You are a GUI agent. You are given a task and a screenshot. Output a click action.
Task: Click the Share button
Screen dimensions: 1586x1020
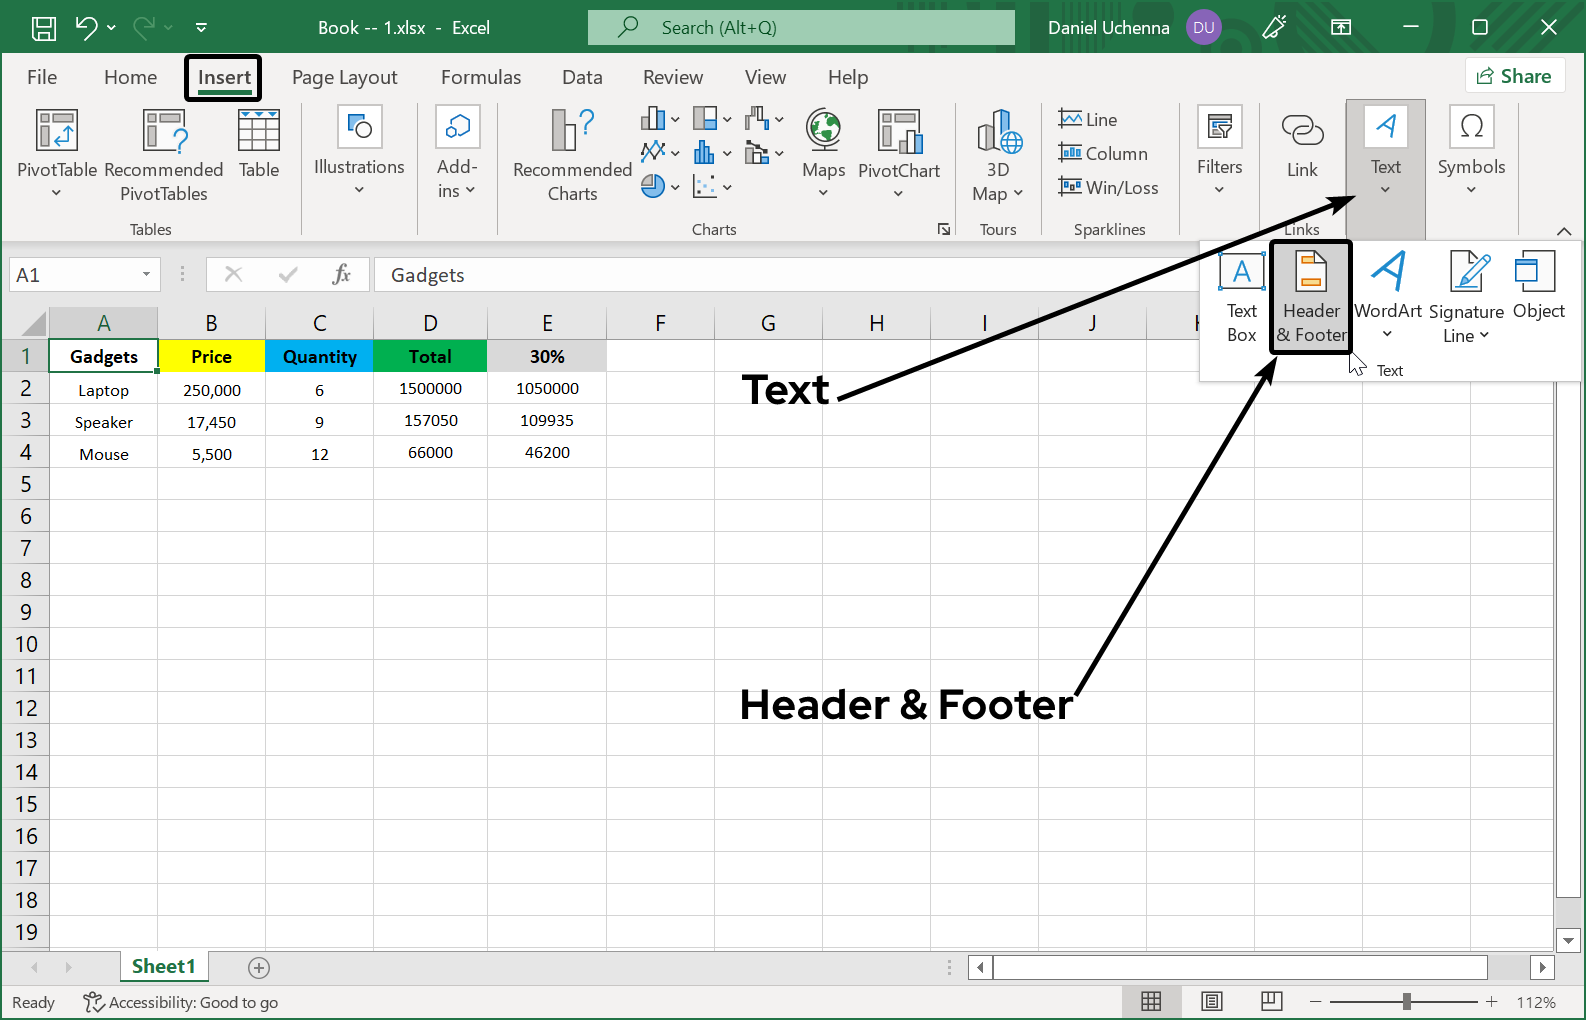tap(1514, 76)
